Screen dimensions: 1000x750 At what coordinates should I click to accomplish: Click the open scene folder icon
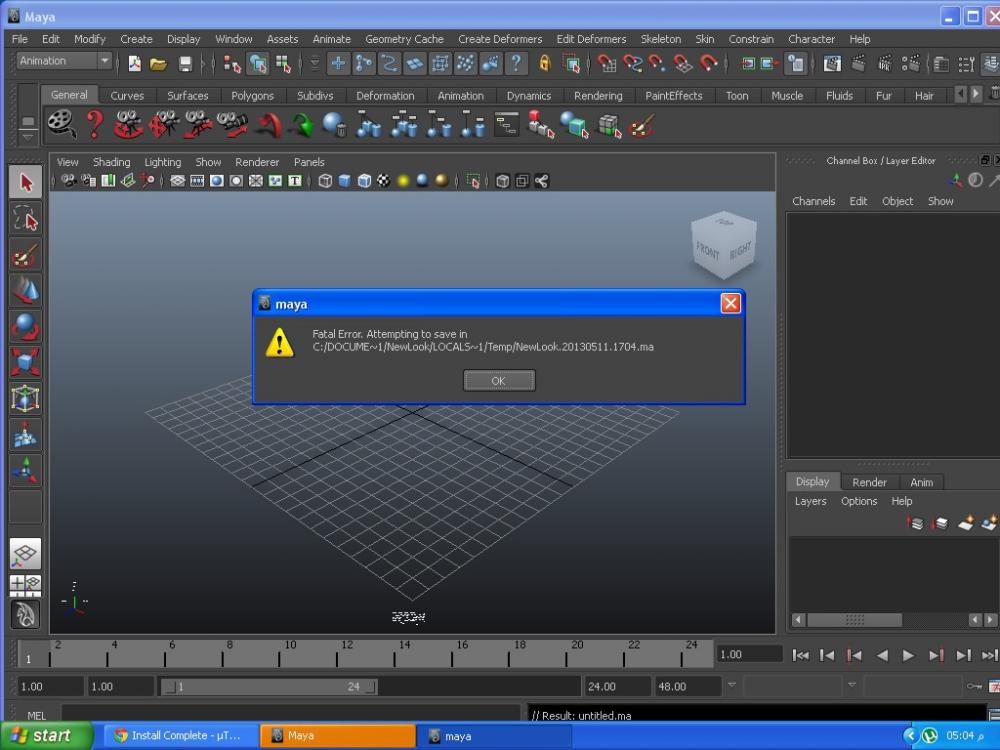coord(158,63)
